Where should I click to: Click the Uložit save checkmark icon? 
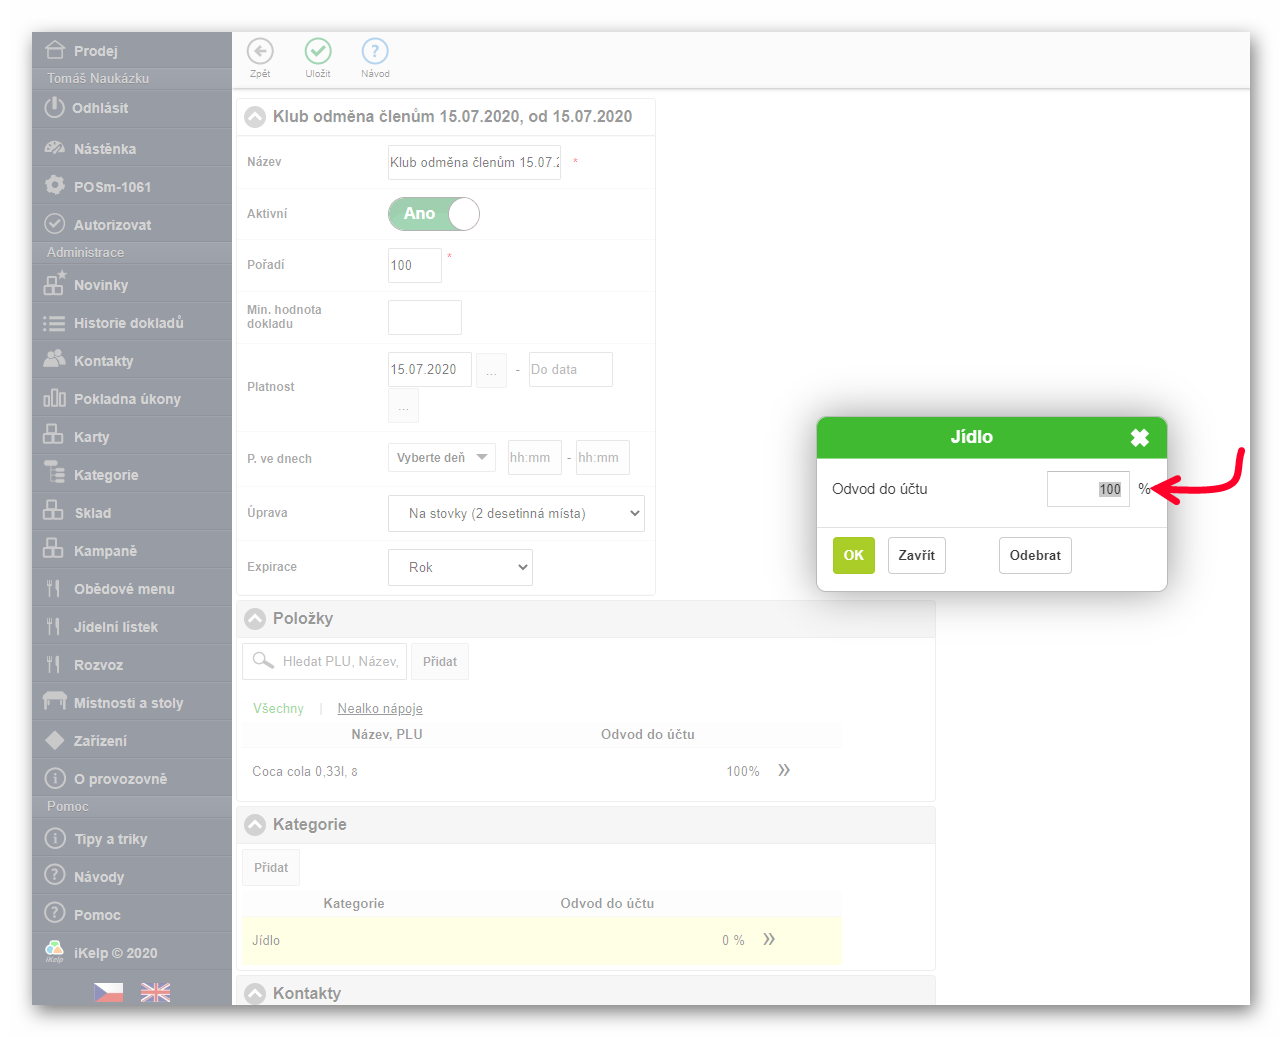[x=318, y=52]
